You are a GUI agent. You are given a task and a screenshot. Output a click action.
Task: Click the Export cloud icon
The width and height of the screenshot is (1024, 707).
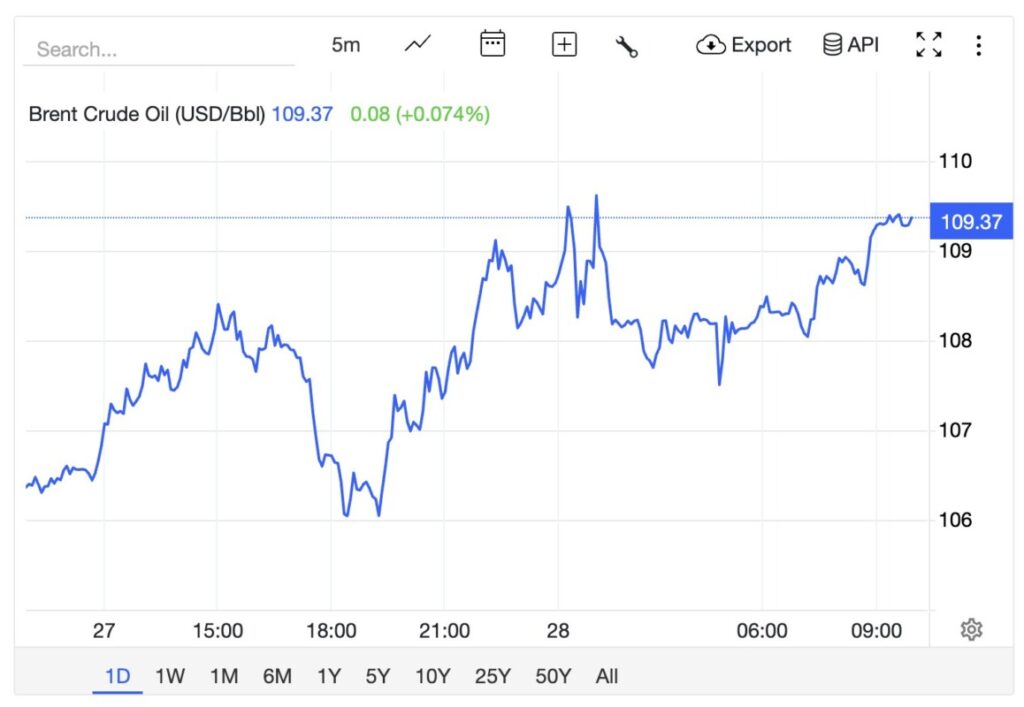tap(711, 44)
